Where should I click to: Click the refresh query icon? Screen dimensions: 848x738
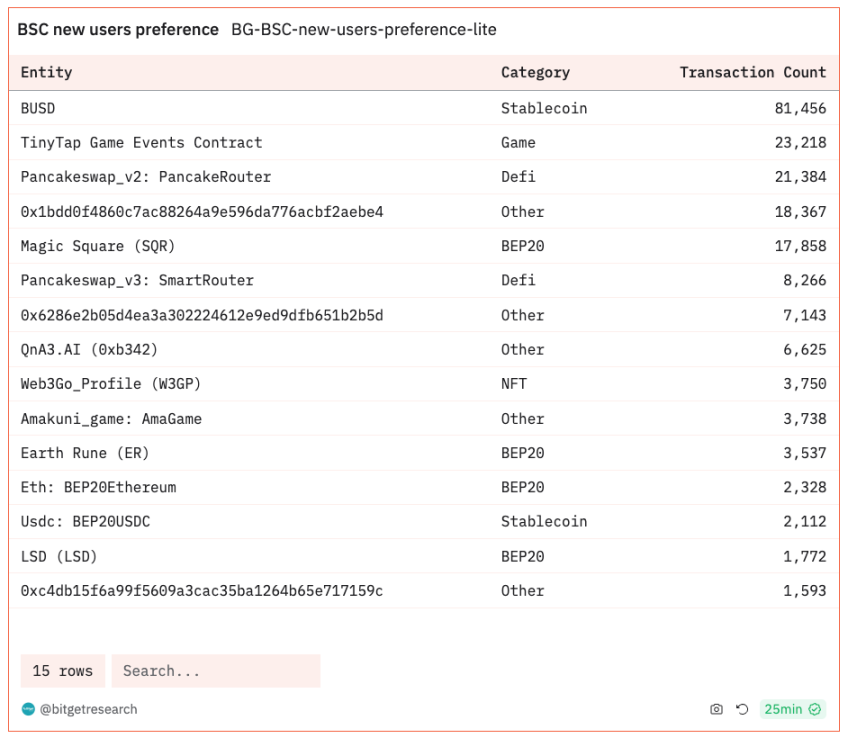(742, 709)
